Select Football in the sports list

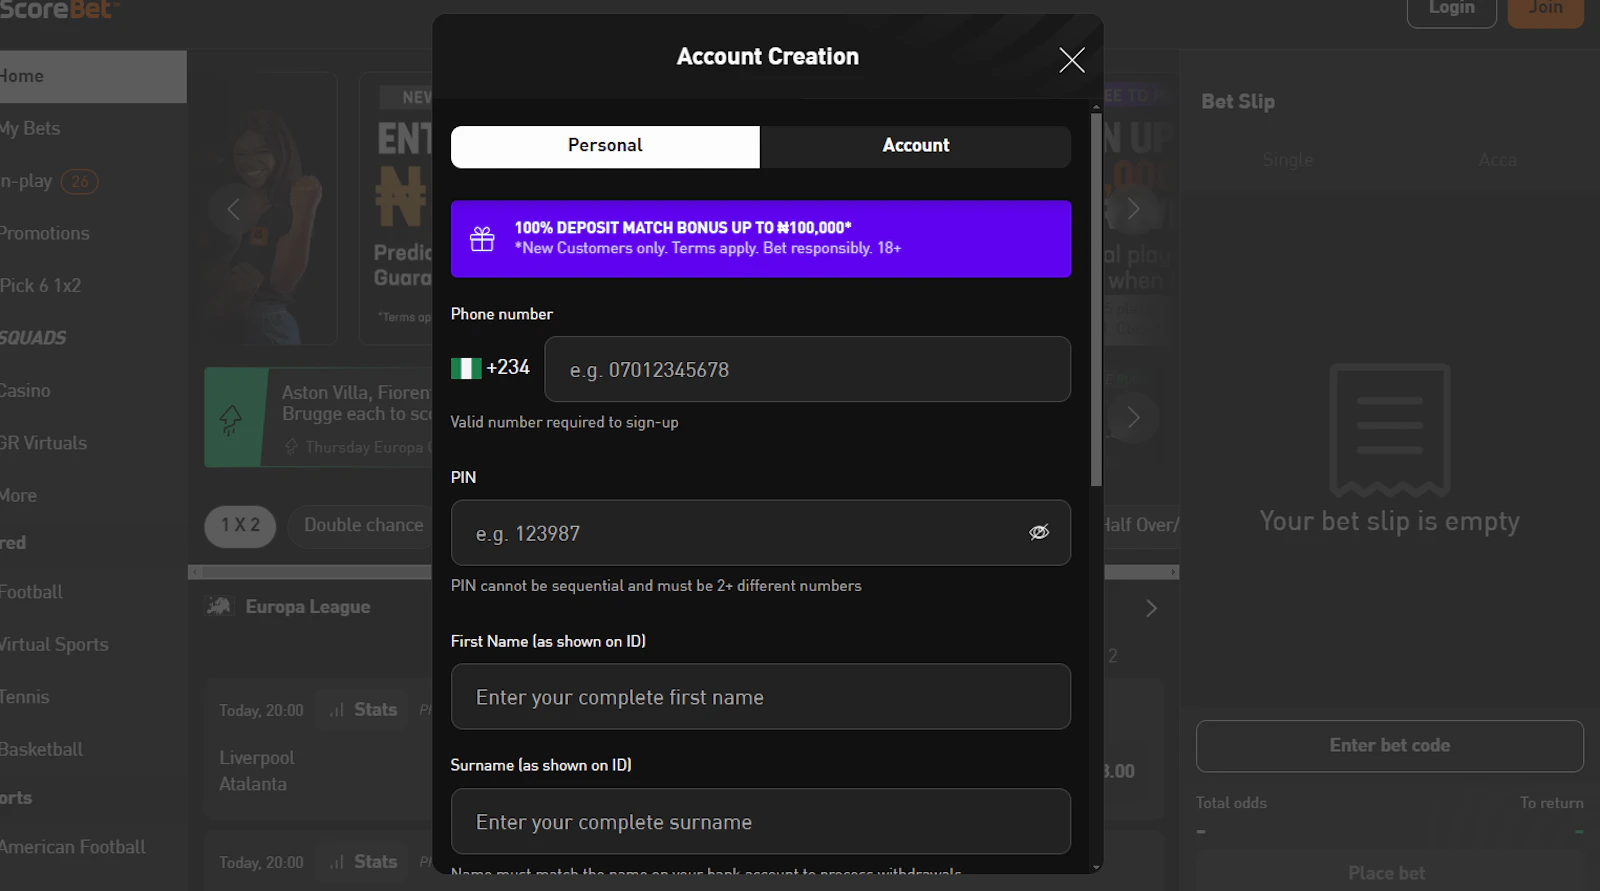pyautogui.click(x=31, y=592)
